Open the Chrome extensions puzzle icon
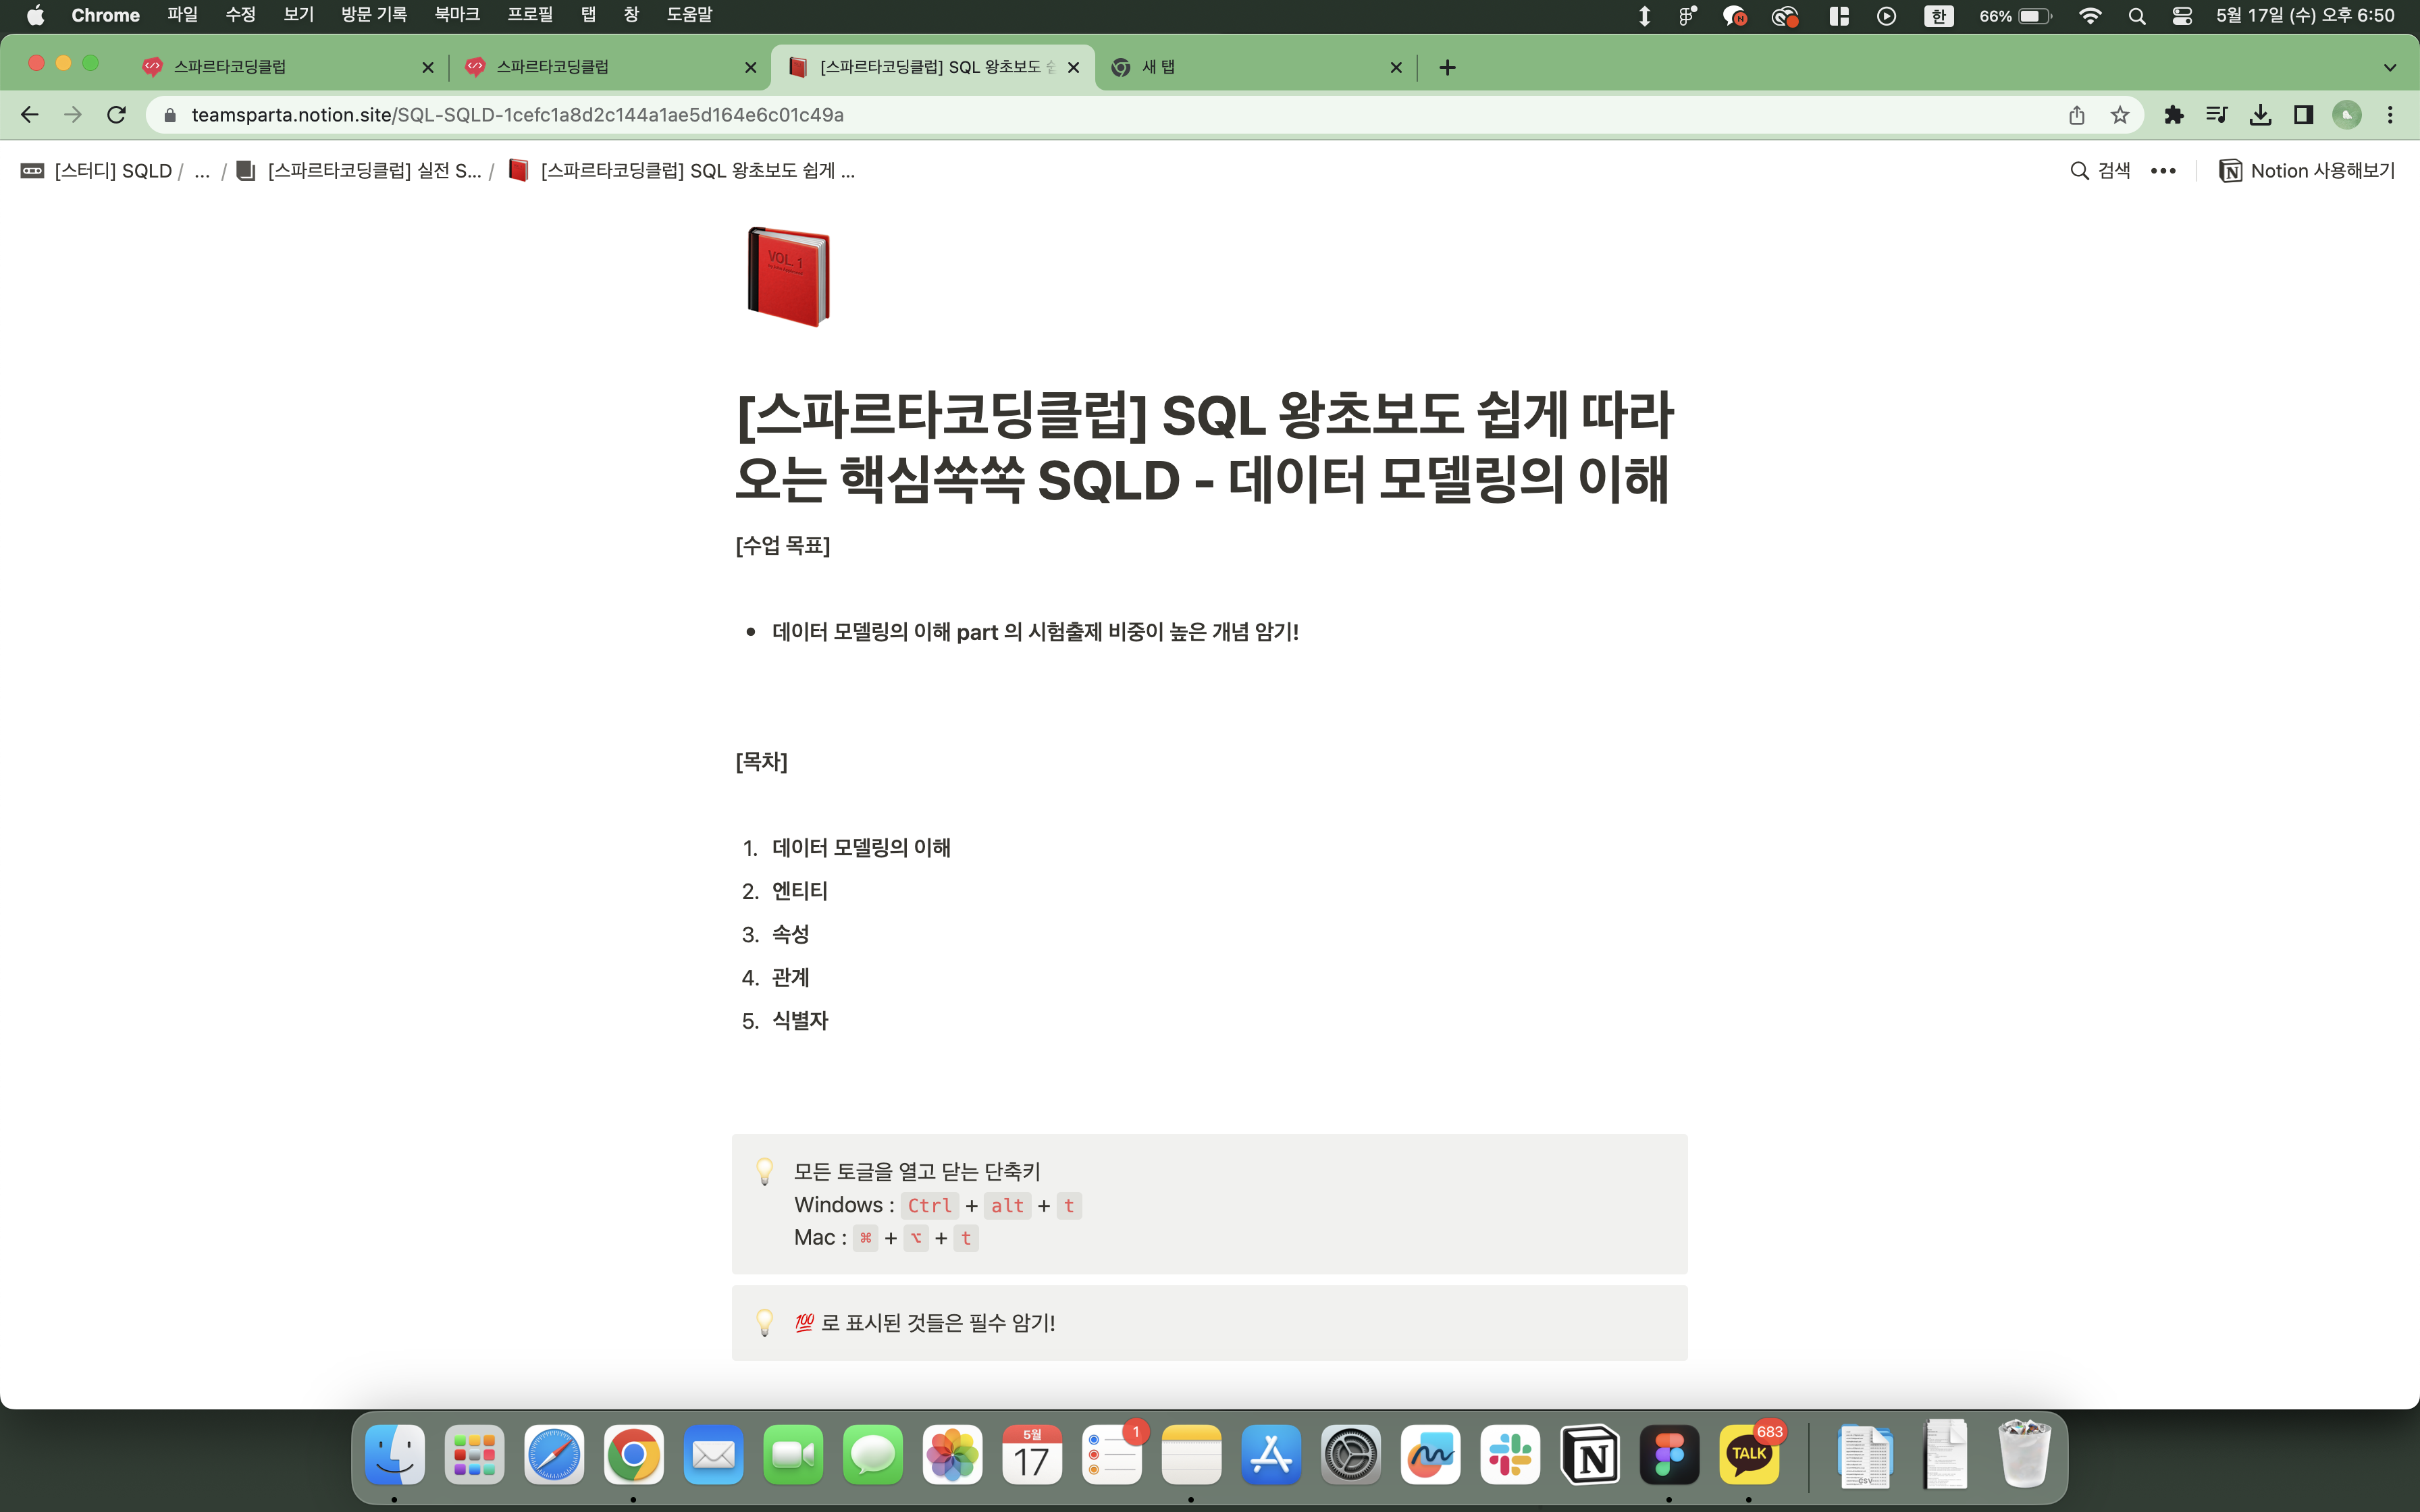The image size is (2420, 1512). click(2173, 115)
